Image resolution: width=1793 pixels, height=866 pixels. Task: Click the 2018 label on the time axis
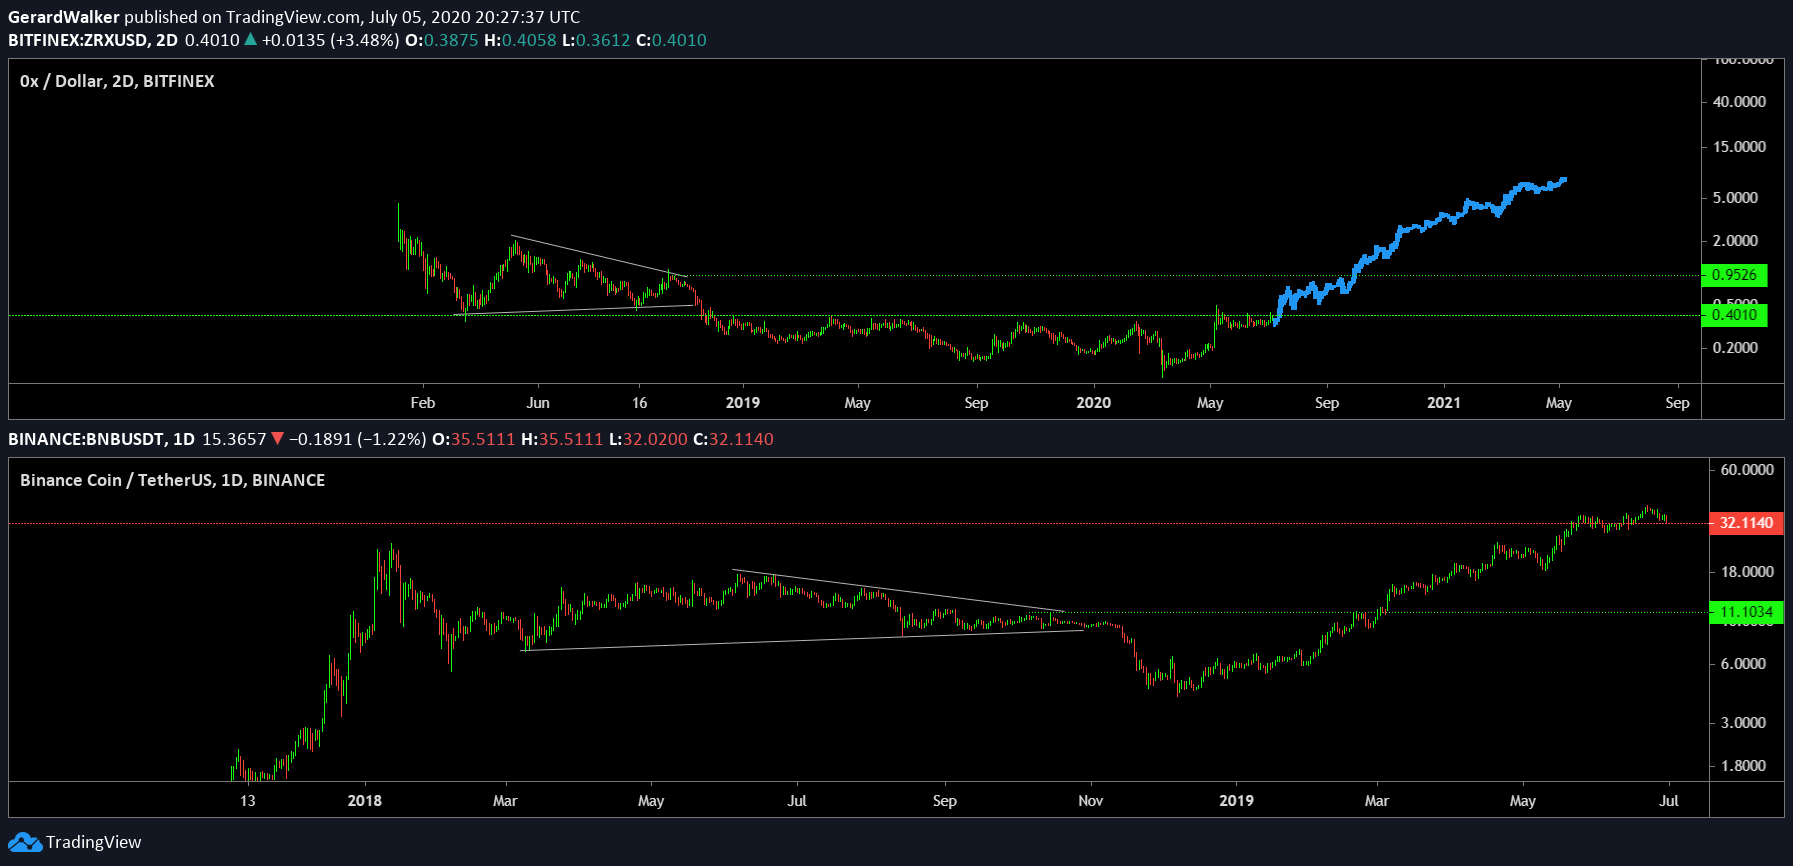coord(365,801)
